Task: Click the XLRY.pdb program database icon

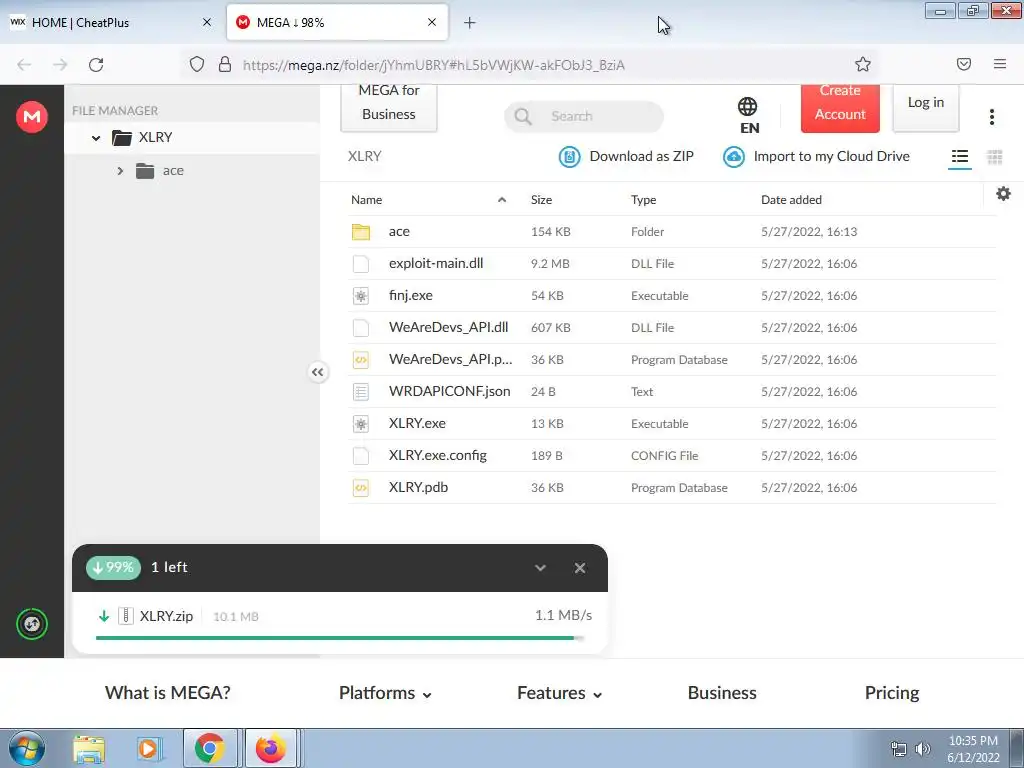Action: pyautogui.click(x=360, y=488)
